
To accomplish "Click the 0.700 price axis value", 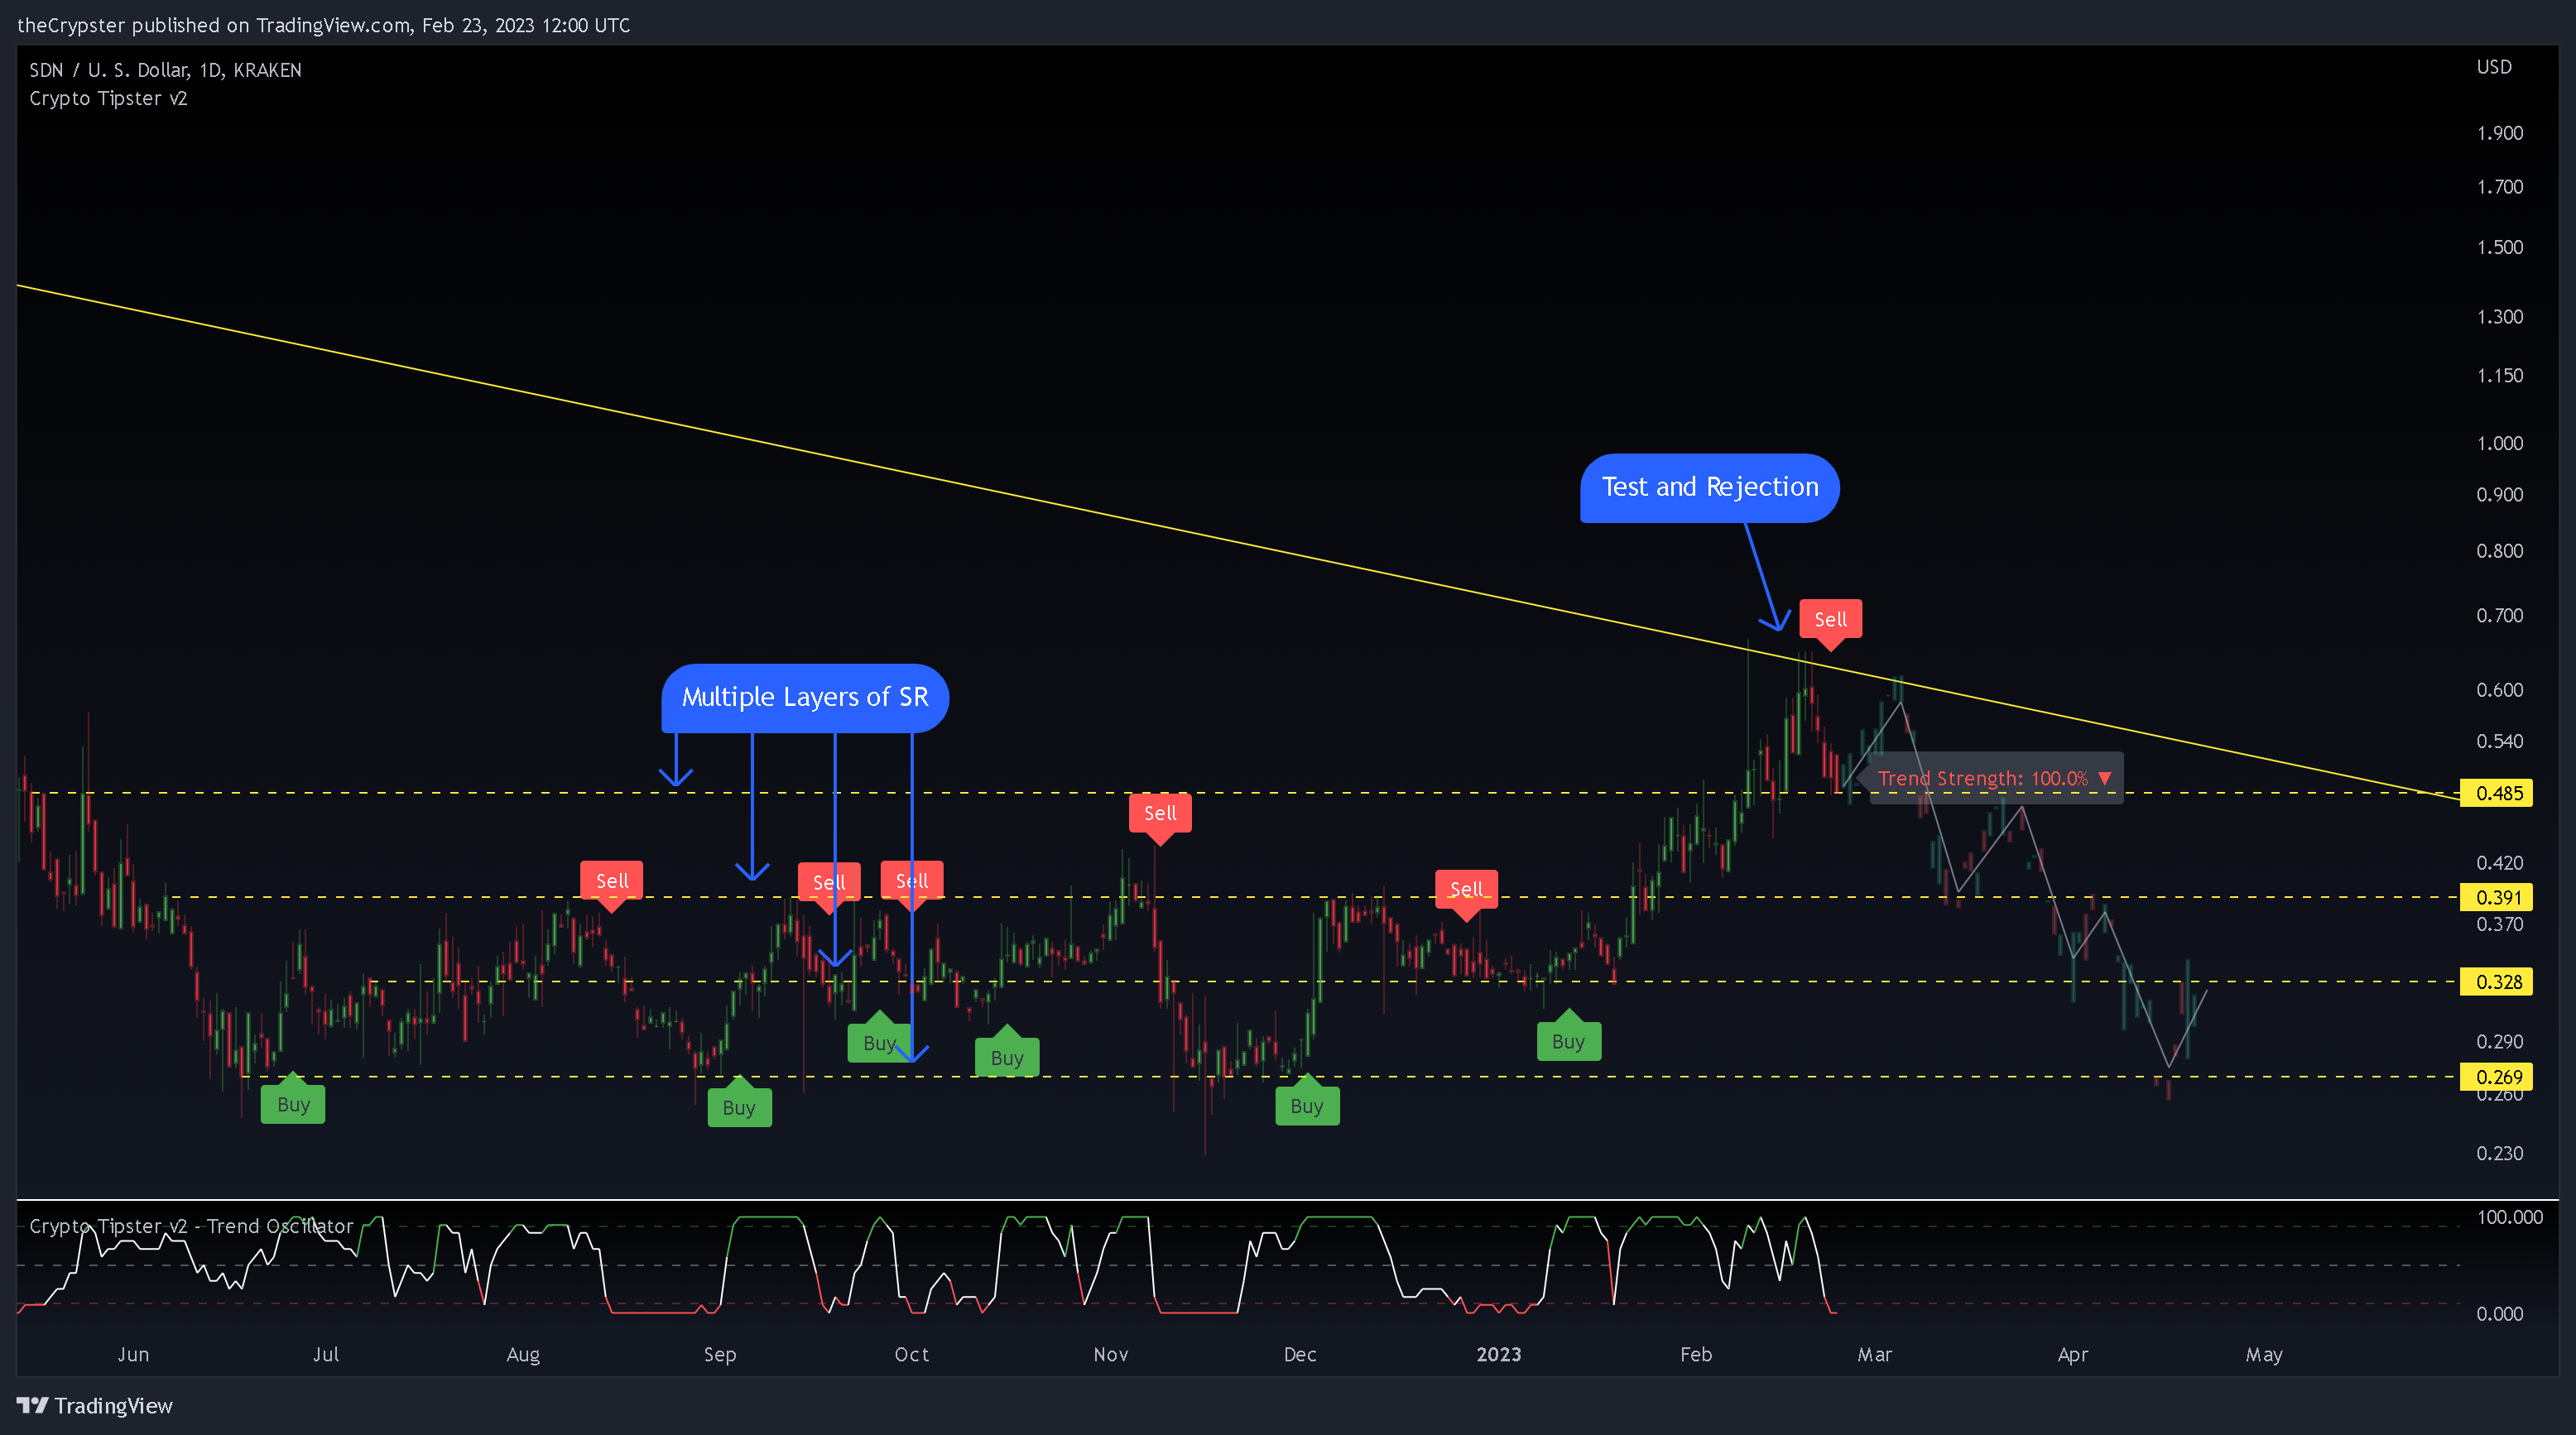I will (x=2499, y=615).
